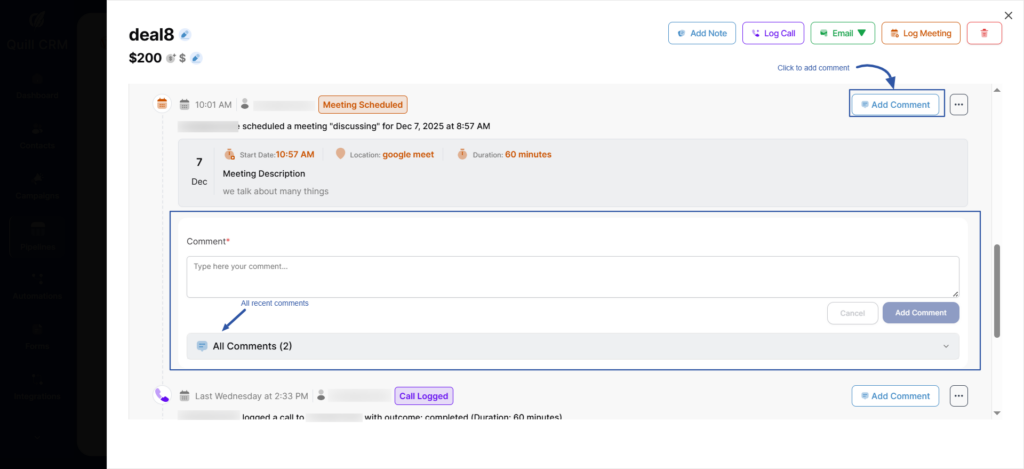Open the three-dot menu on Meeting Scheduled entry
Screen dimensions: 1024x469
[x=958, y=104]
